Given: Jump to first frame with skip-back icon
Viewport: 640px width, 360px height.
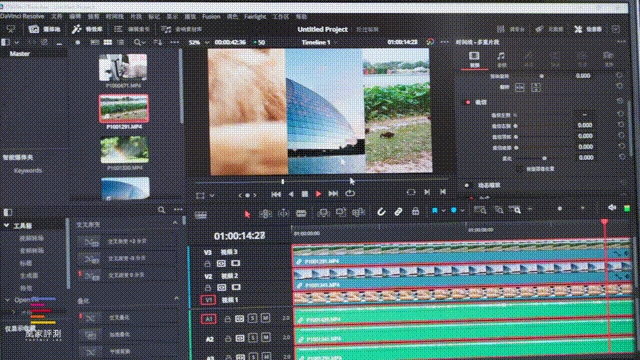Looking at the screenshot, I should click(276, 194).
